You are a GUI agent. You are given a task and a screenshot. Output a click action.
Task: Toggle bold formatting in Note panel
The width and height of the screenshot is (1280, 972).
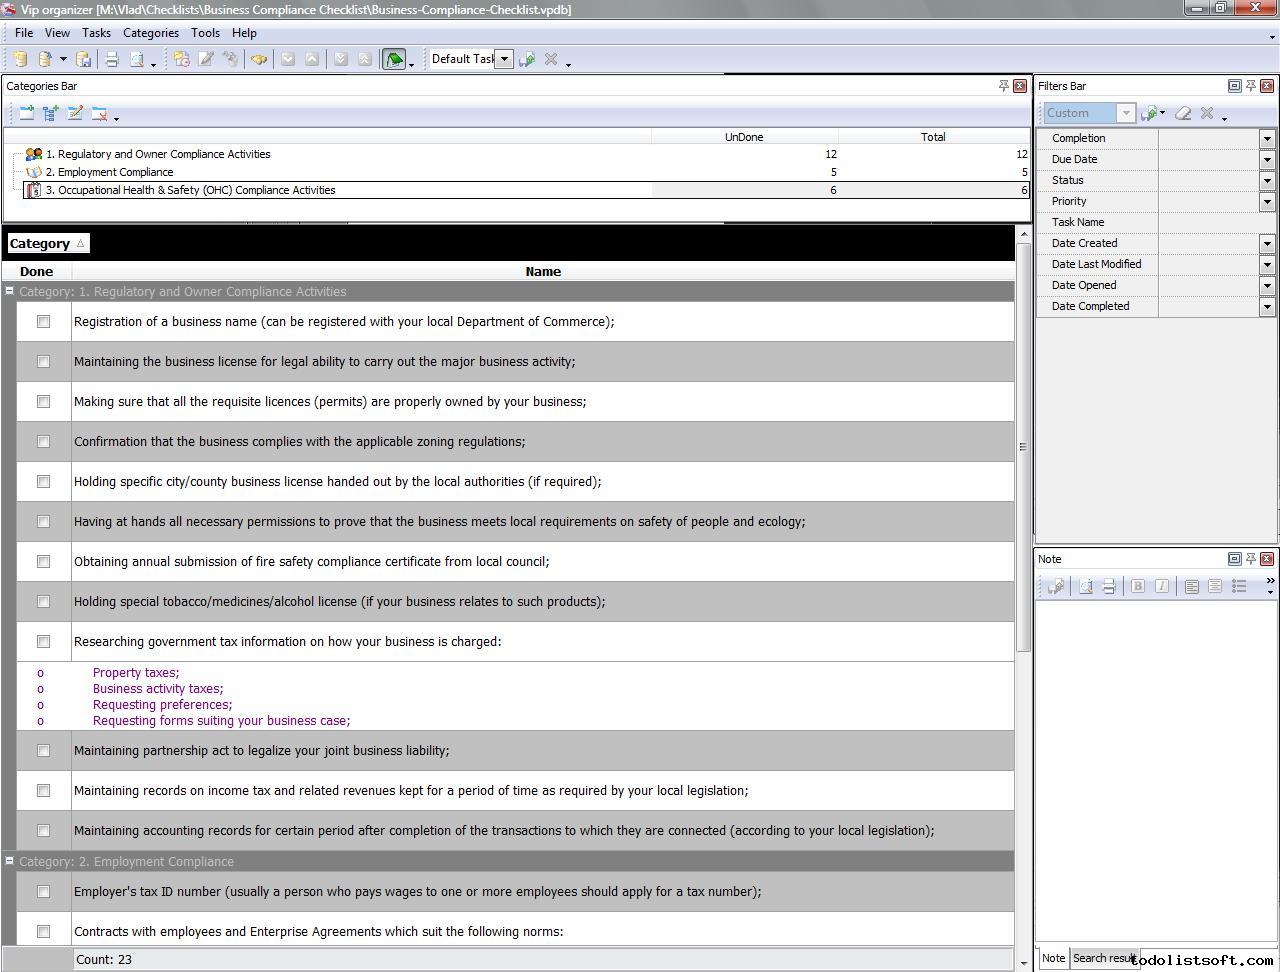(1138, 587)
